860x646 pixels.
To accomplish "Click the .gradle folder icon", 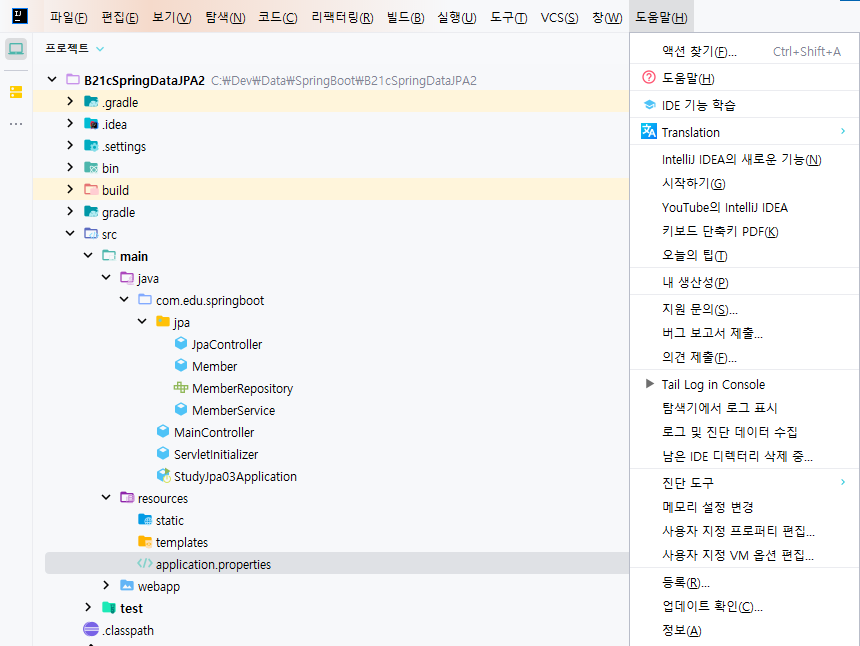I will coord(91,101).
